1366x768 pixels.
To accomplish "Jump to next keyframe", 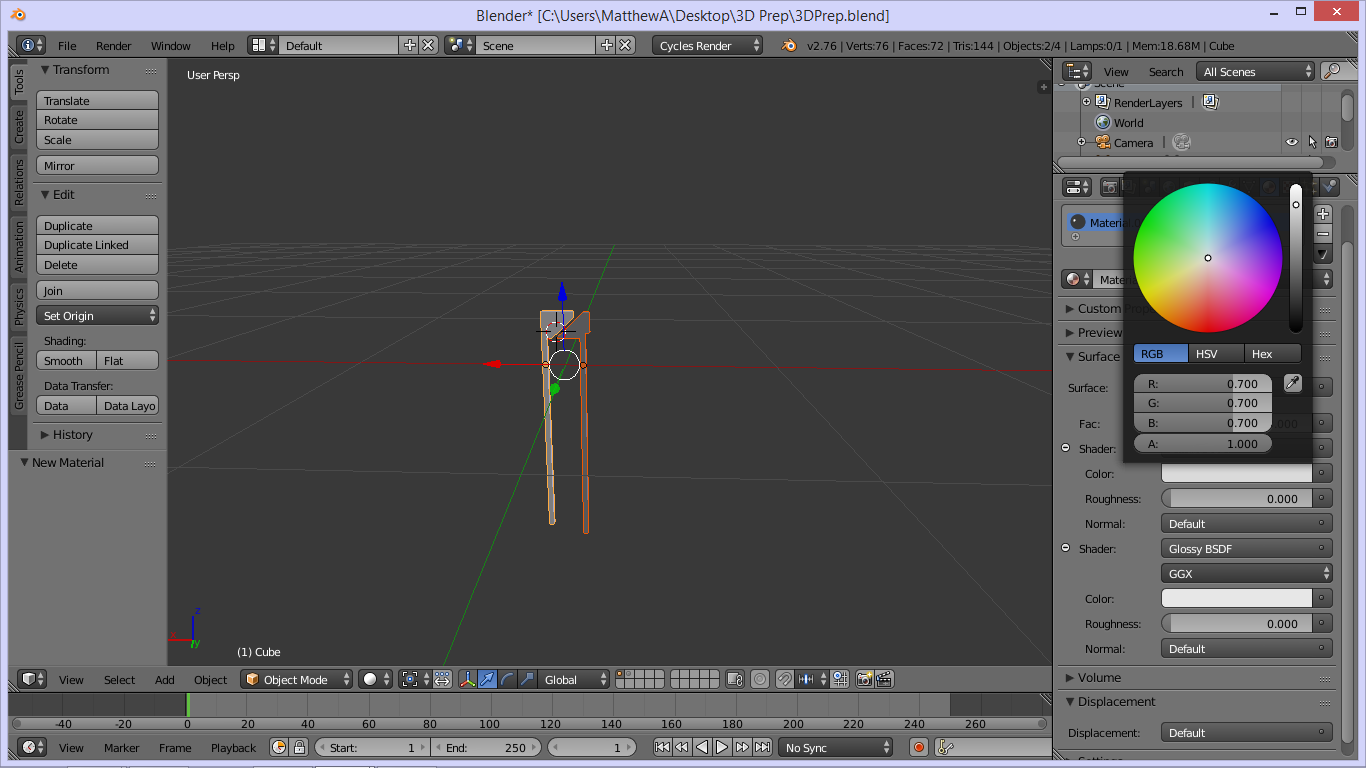I will tap(742, 747).
